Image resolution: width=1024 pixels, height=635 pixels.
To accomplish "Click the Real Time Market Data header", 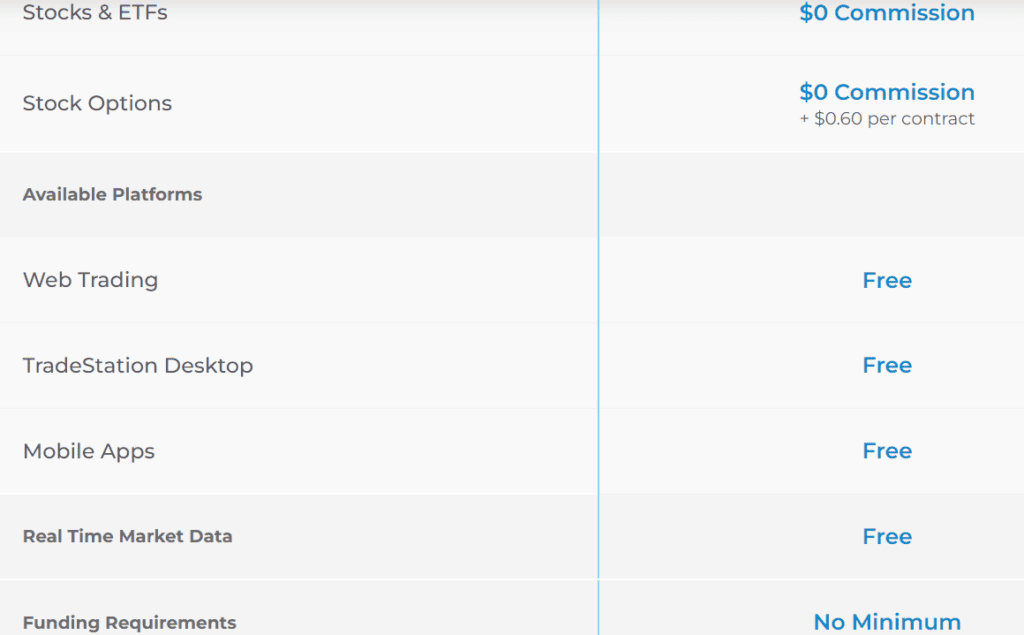I will 127,537.
